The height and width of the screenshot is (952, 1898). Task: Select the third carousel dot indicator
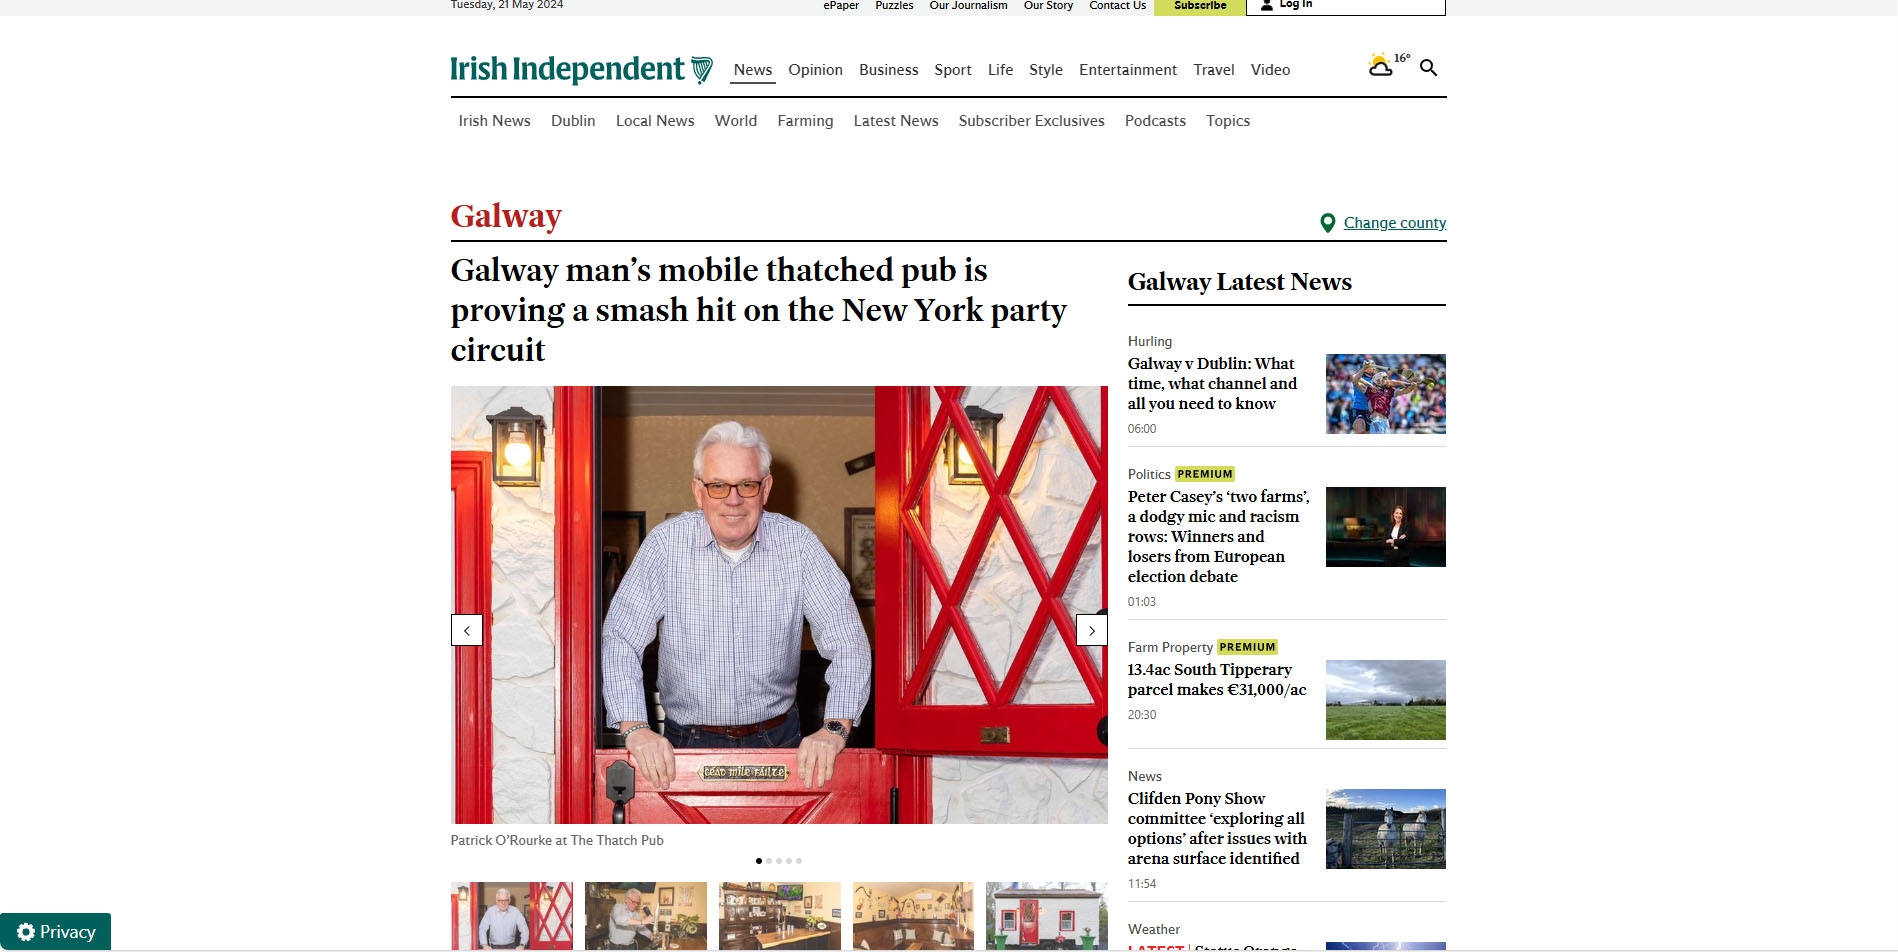[779, 861]
